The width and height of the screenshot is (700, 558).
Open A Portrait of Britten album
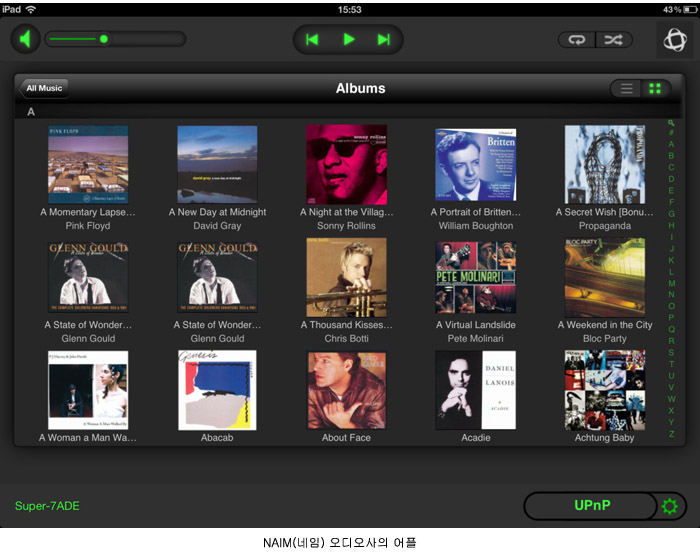[x=476, y=164]
